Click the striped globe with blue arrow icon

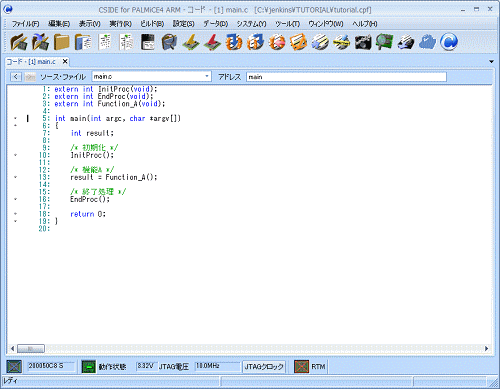pyautogui.click(x=320, y=42)
